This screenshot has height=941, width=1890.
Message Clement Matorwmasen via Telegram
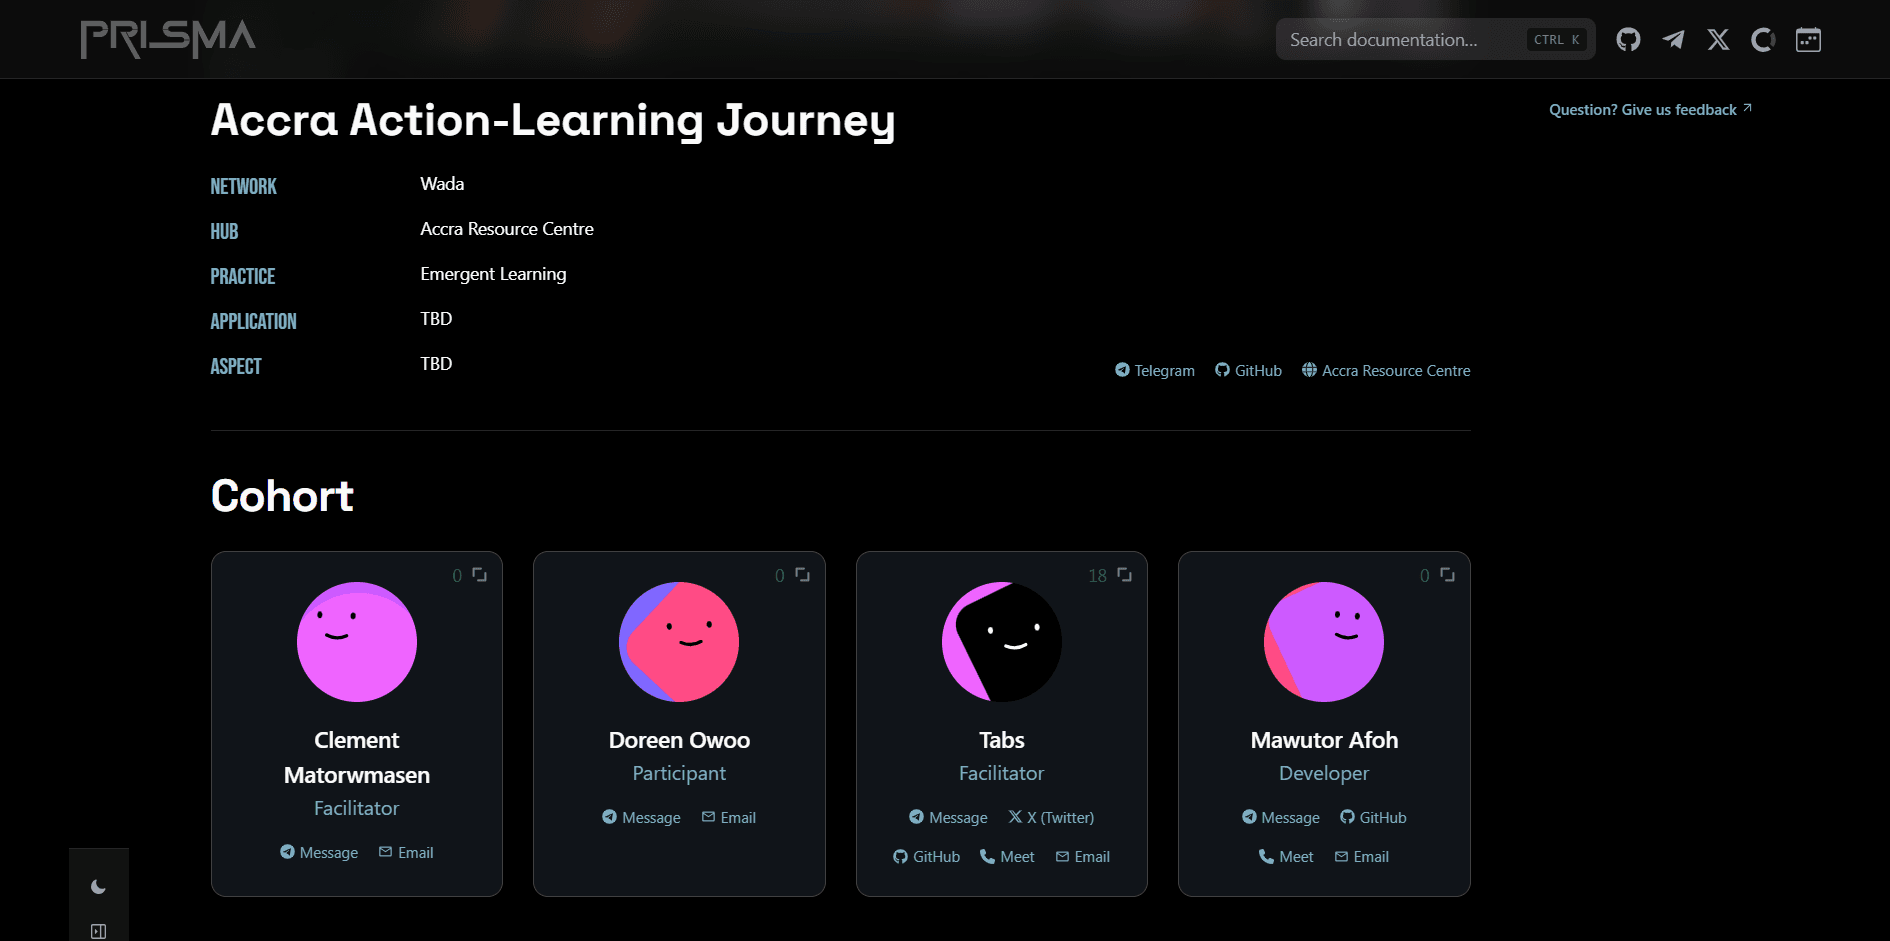click(x=319, y=853)
